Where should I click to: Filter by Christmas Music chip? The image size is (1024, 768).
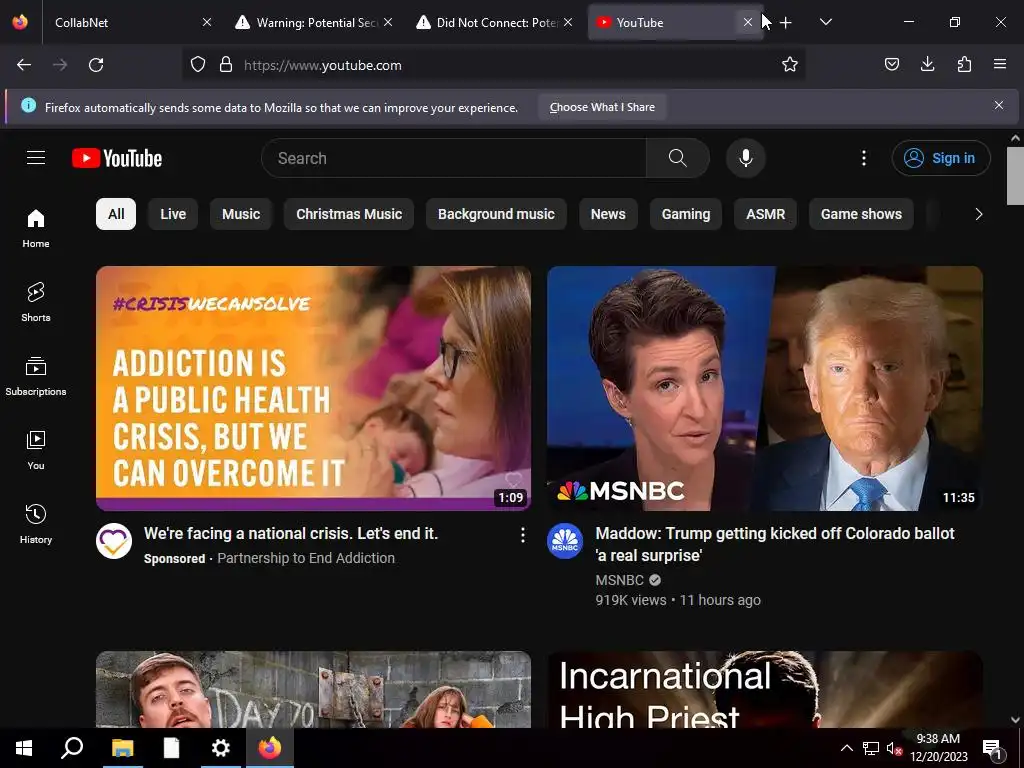click(349, 214)
